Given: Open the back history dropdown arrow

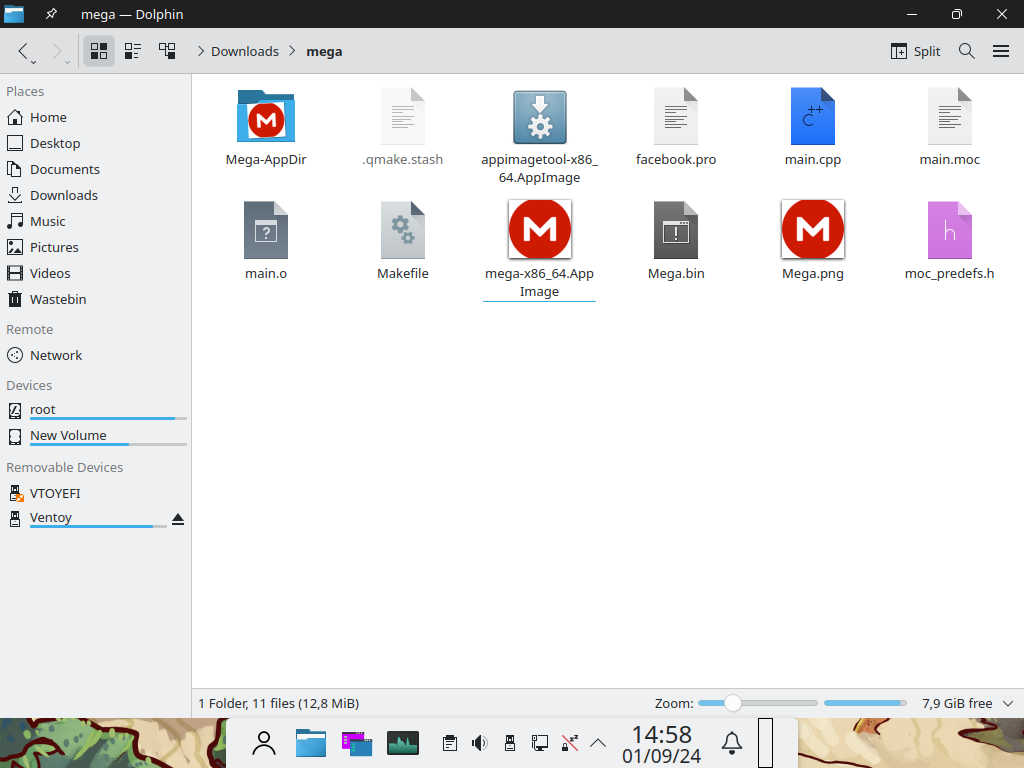Looking at the screenshot, I should point(33,62).
